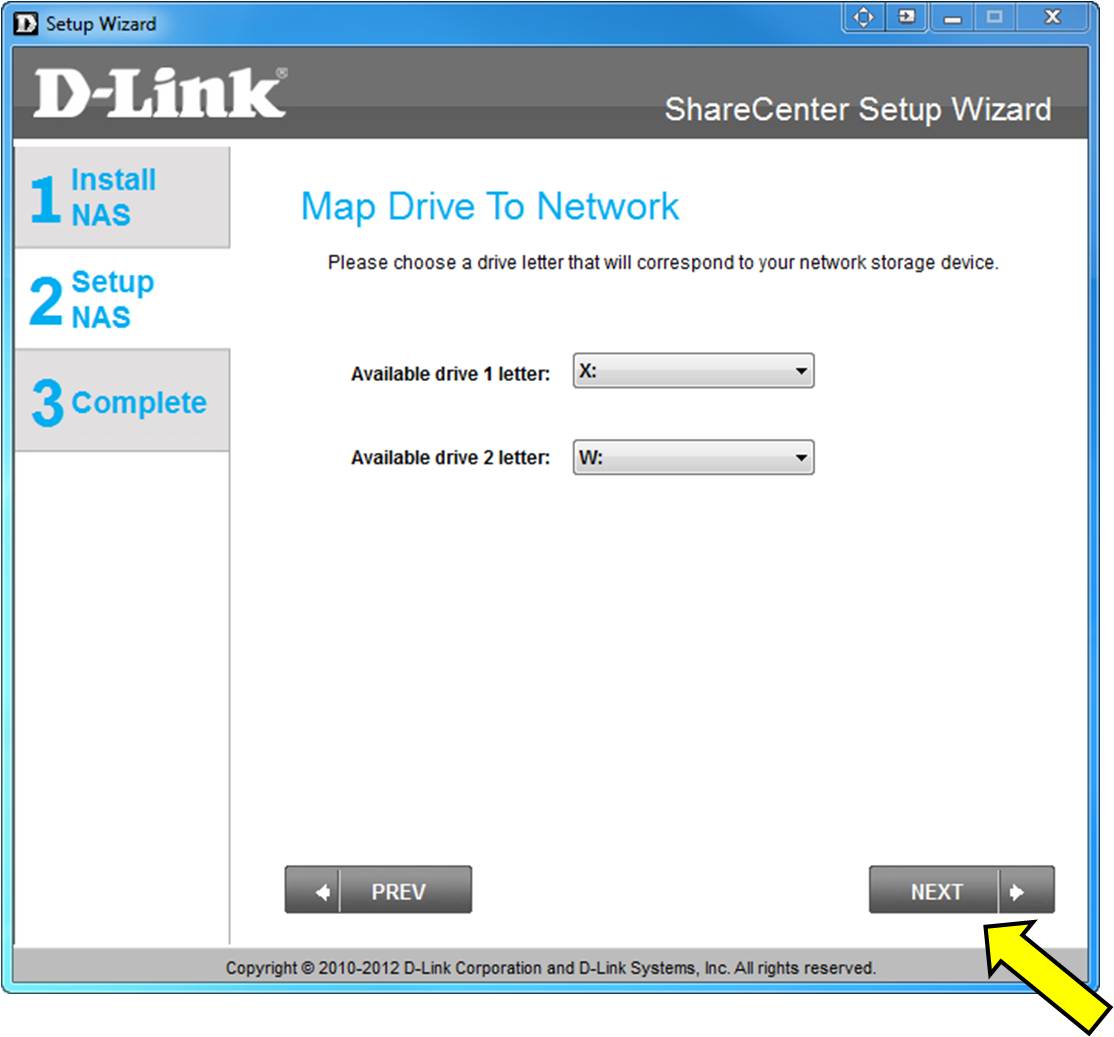Click the D-Link logo in the header
Image resolution: width=1114 pixels, height=1037 pixels.
point(161,93)
